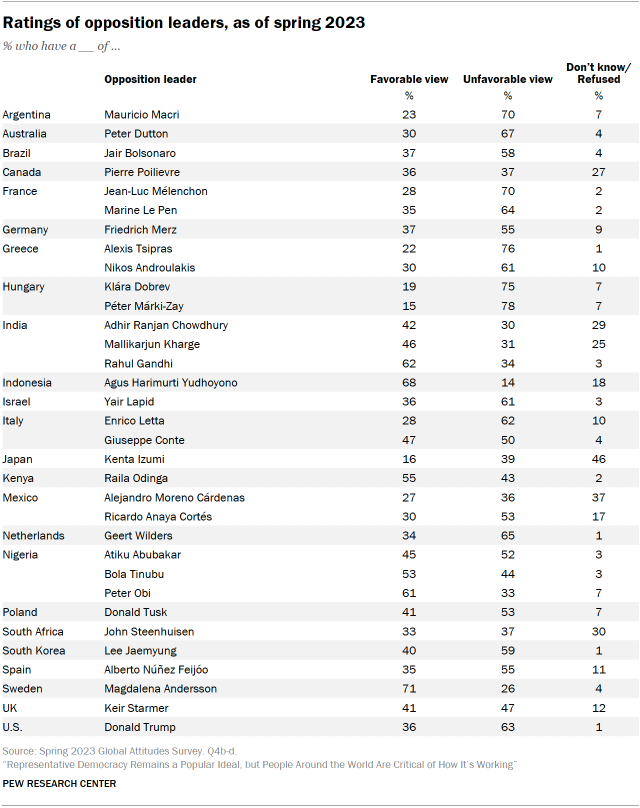The width and height of the screenshot is (640, 808).
Task: Click Agus Harimurti Yudhoyono's favorable percentage
Action: (x=409, y=382)
